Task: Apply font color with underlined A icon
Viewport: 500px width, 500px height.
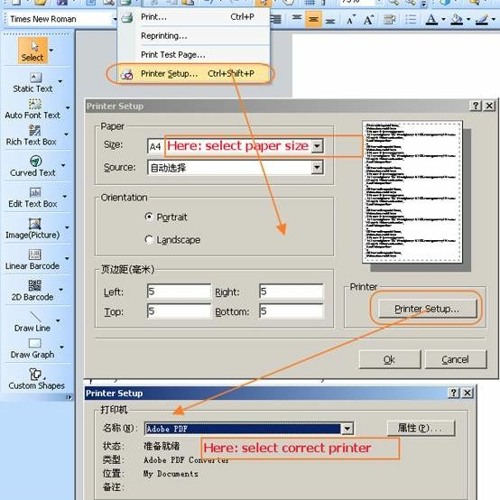Action: coord(432,20)
